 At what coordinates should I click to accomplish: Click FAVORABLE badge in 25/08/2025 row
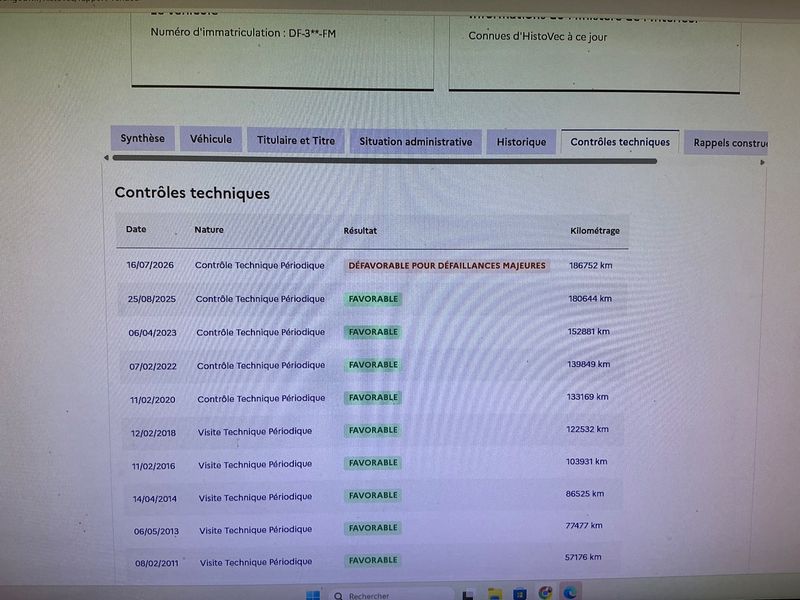(x=373, y=299)
